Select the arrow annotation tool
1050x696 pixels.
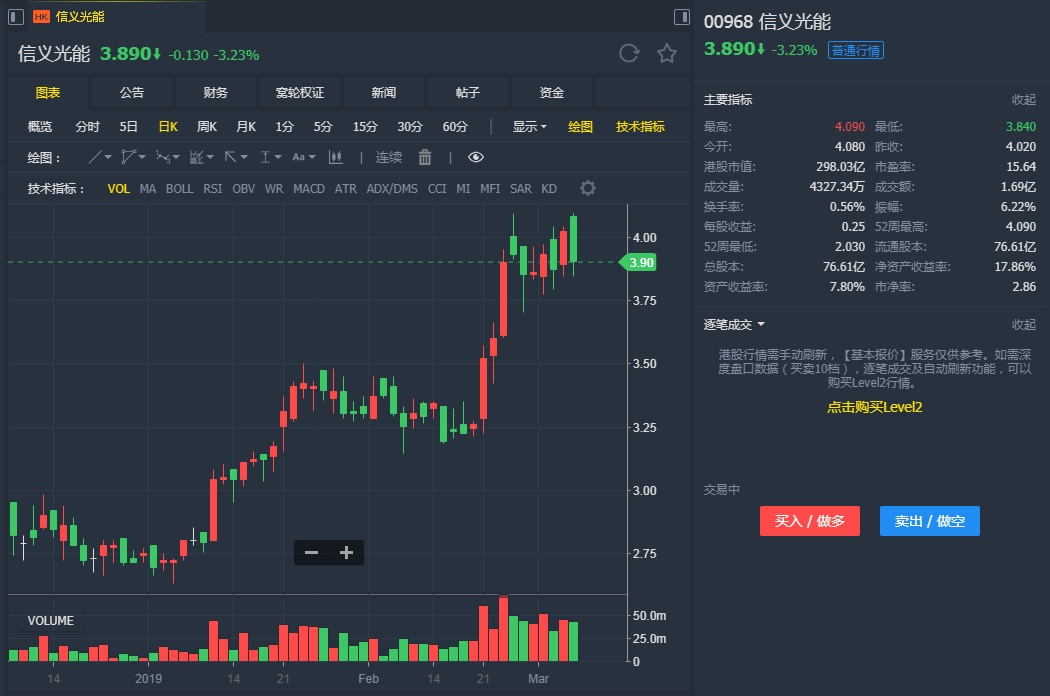(230, 157)
